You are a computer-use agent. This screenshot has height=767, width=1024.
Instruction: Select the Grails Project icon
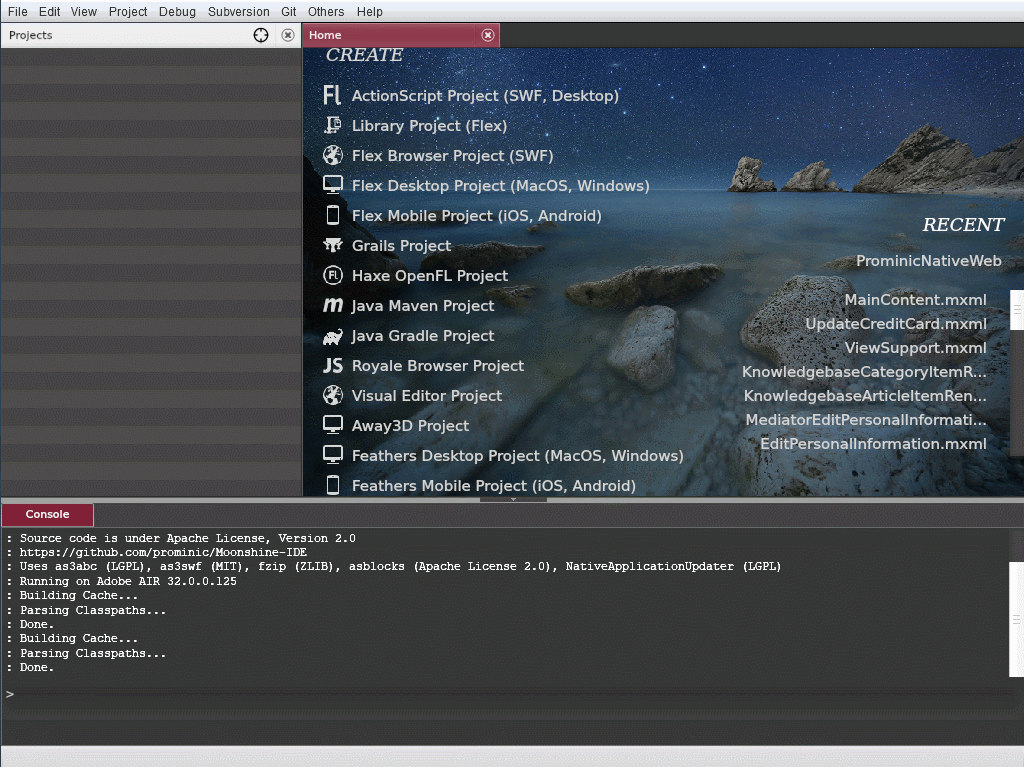[333, 245]
